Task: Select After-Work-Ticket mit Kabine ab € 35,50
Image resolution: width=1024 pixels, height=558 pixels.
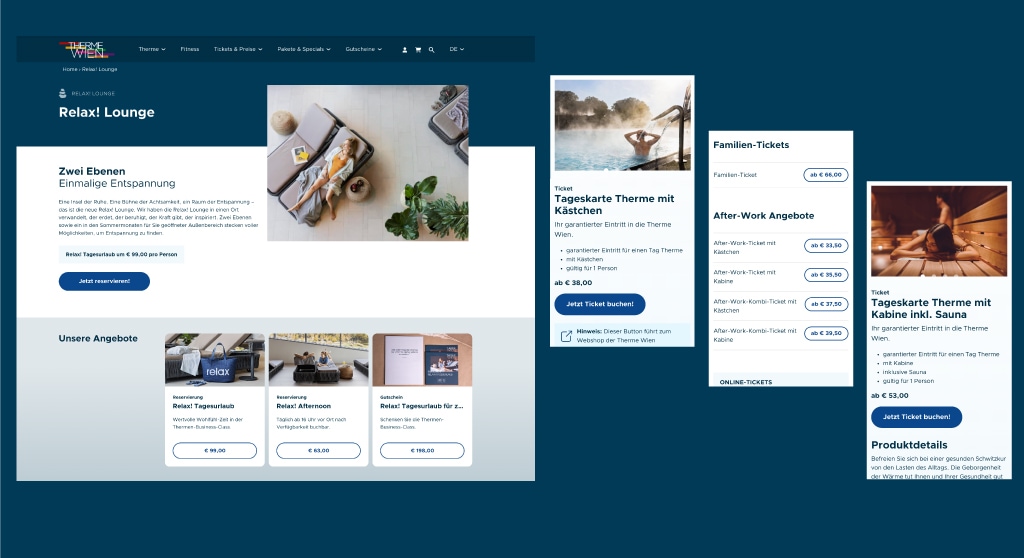Action: pos(825,275)
